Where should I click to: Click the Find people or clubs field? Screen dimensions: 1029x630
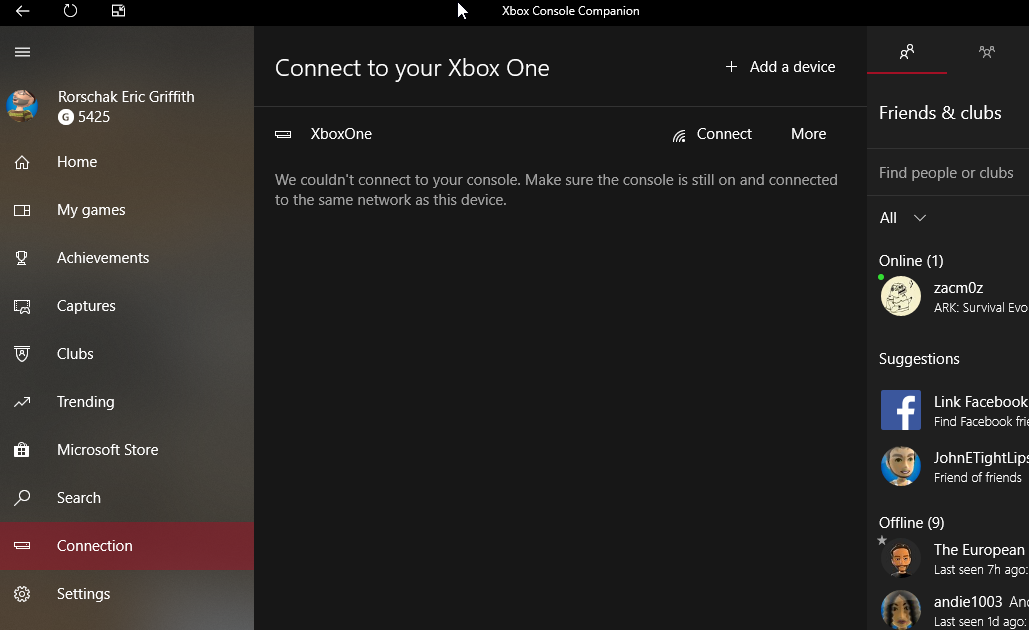coord(948,173)
